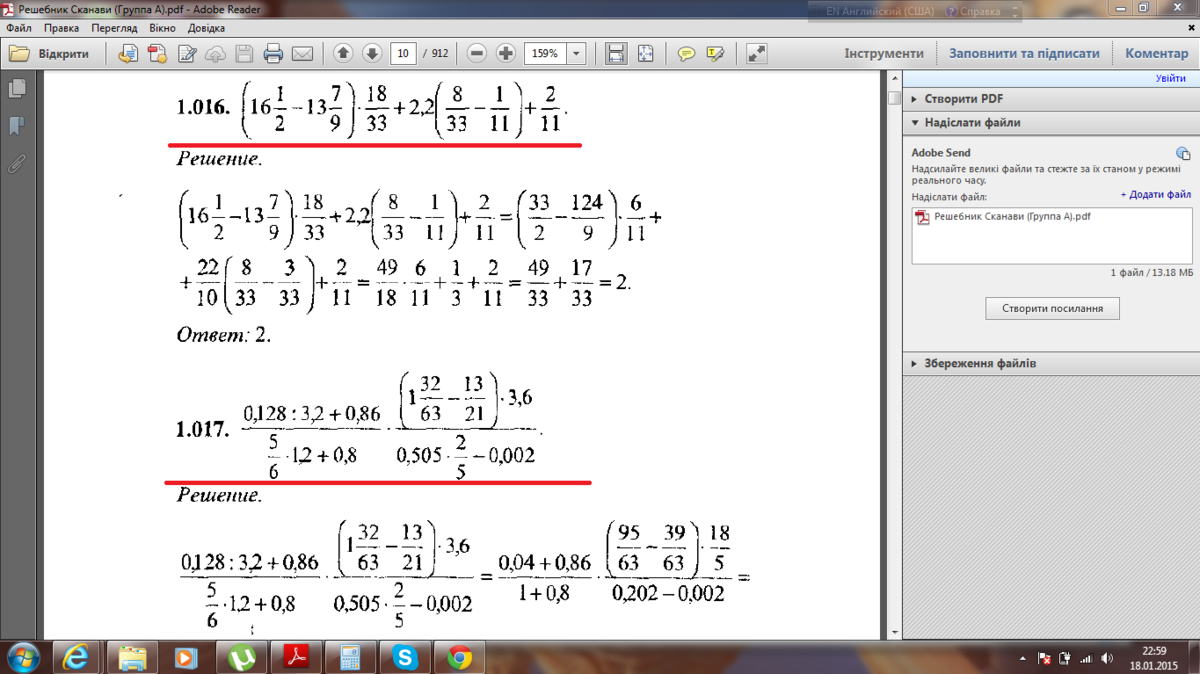The image size is (1200, 674).
Task: Open uTorrent from the taskbar
Action: click(241, 657)
